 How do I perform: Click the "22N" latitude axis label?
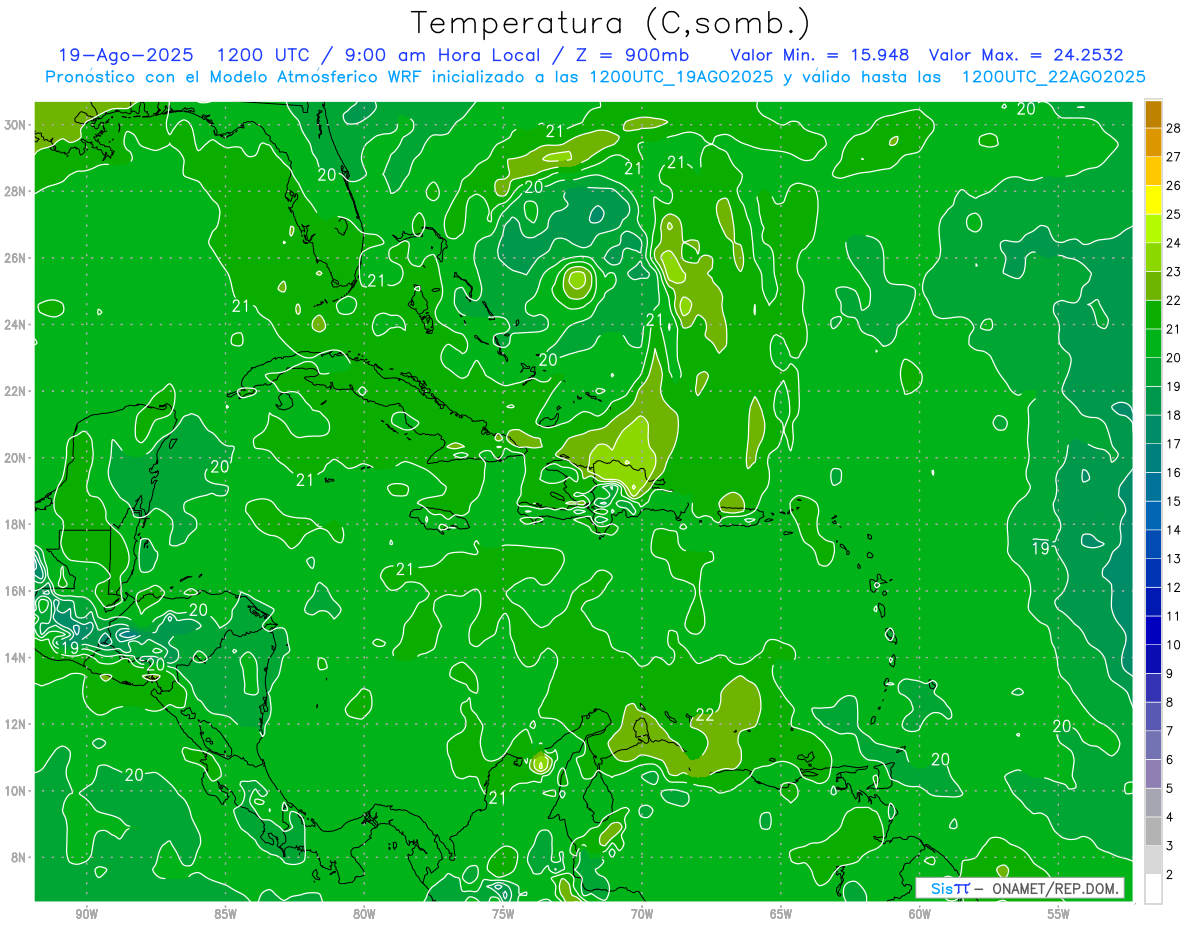point(17,391)
